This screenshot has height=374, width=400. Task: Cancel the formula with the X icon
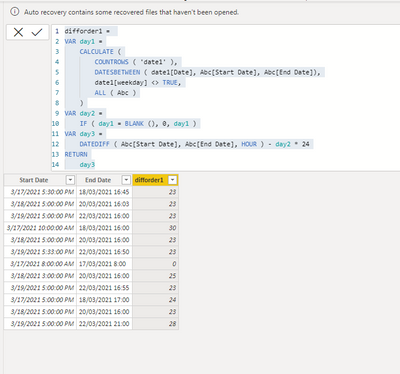pyautogui.click(x=18, y=32)
